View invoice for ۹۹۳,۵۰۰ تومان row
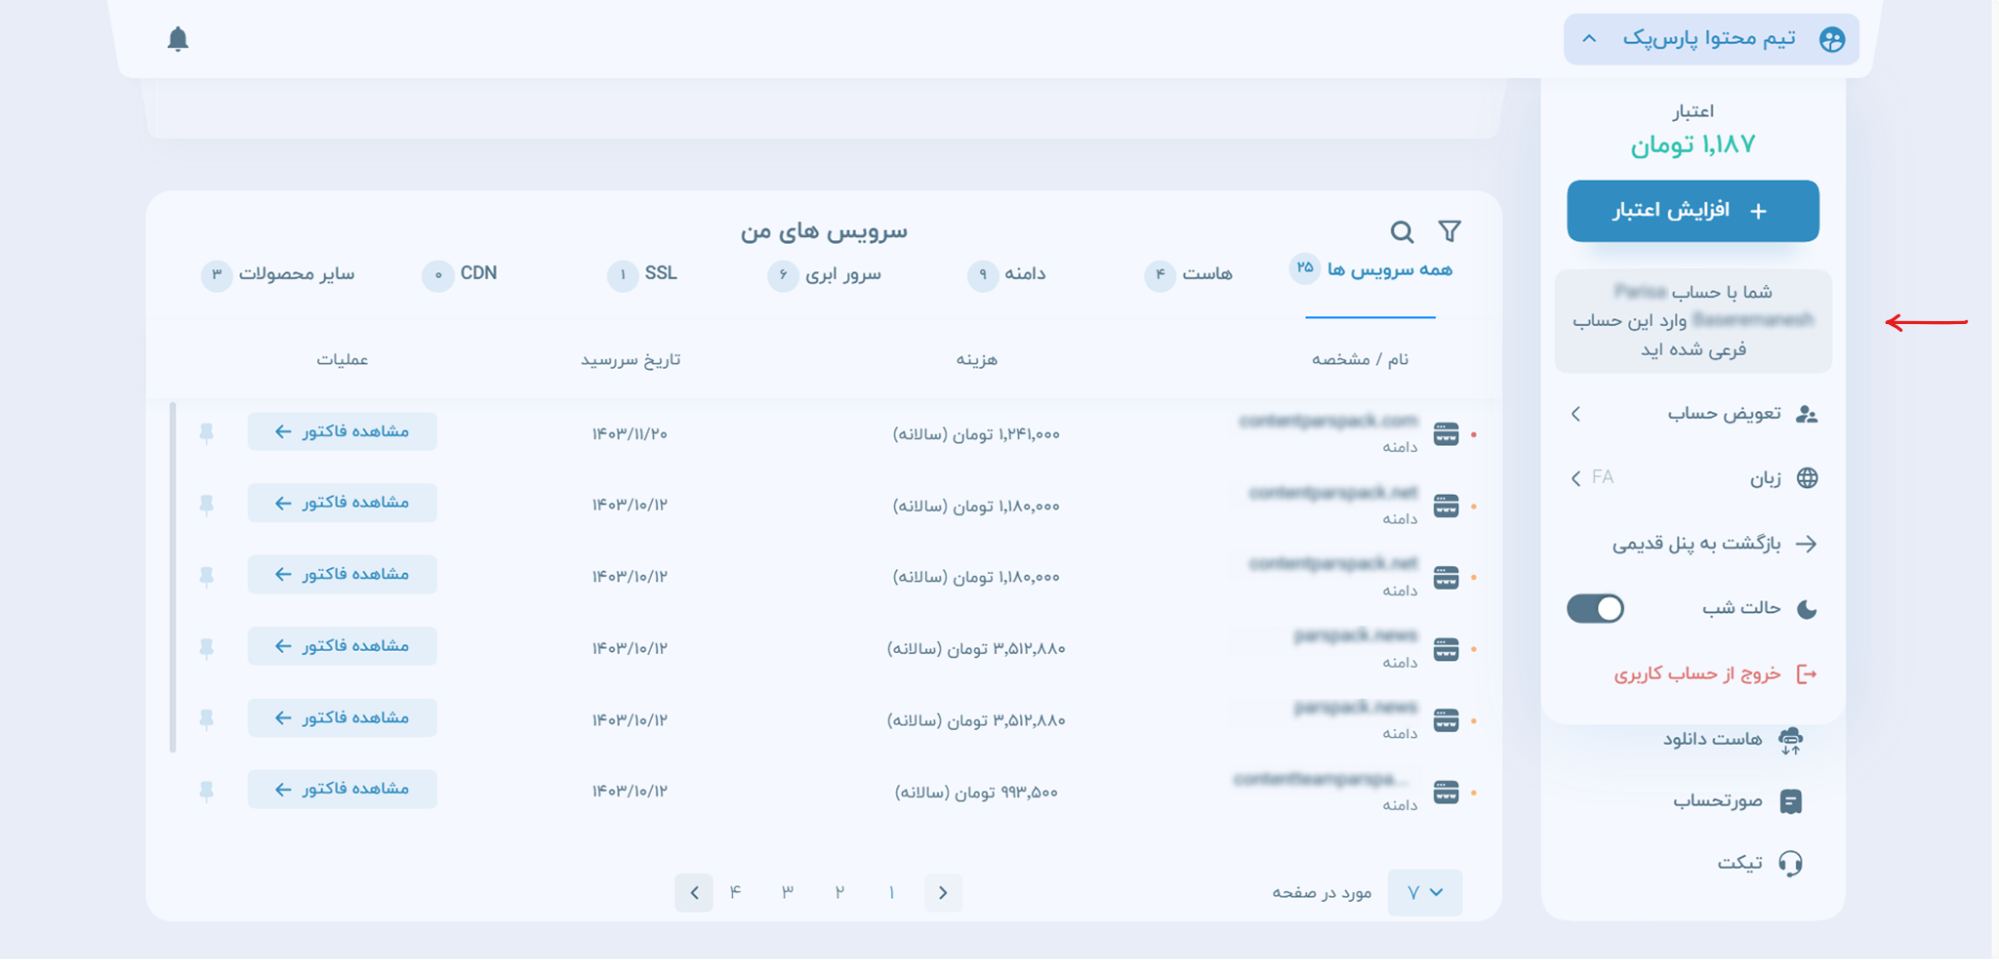This screenshot has width=1999, height=960. 342,789
